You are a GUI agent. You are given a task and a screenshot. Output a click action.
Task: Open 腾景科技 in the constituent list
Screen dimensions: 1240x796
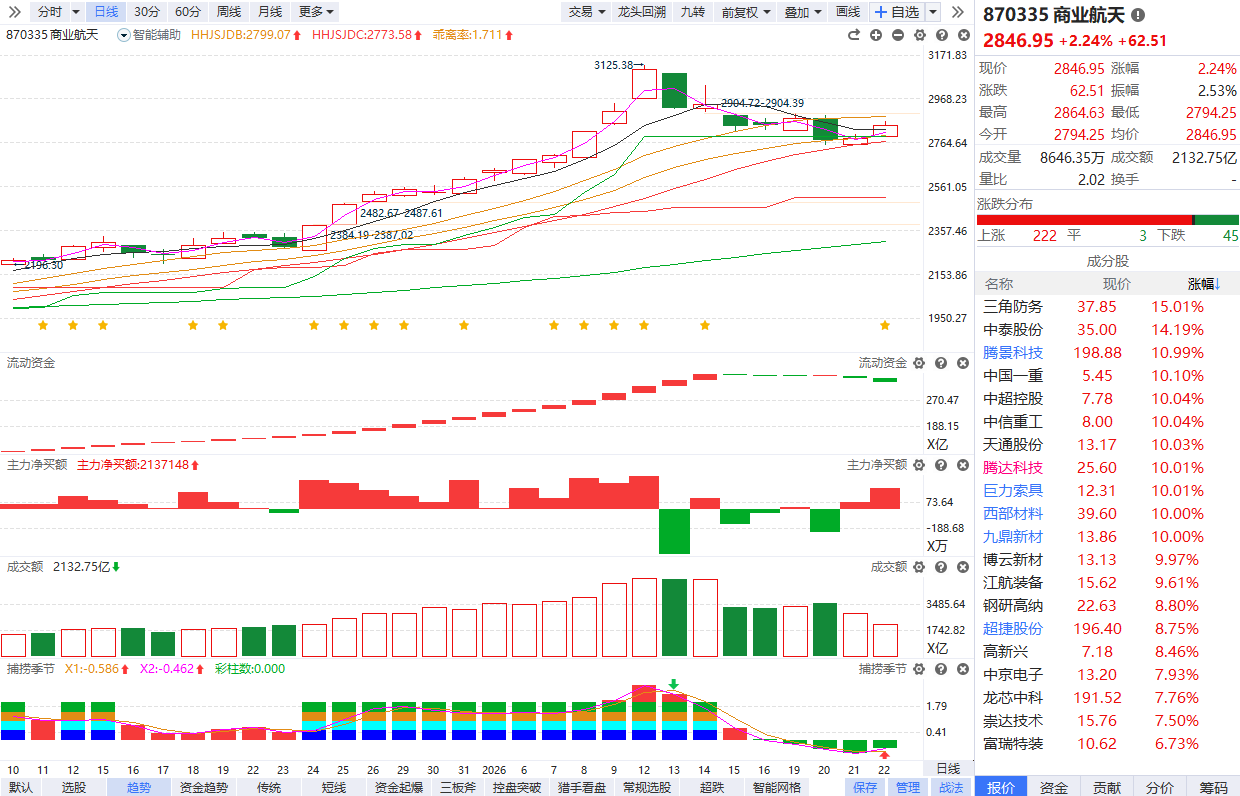pyautogui.click(x=1013, y=353)
